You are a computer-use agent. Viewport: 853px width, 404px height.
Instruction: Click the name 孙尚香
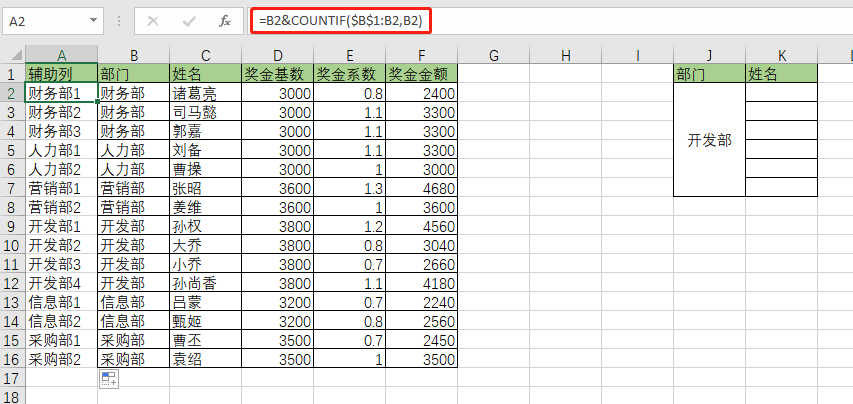[x=194, y=283]
